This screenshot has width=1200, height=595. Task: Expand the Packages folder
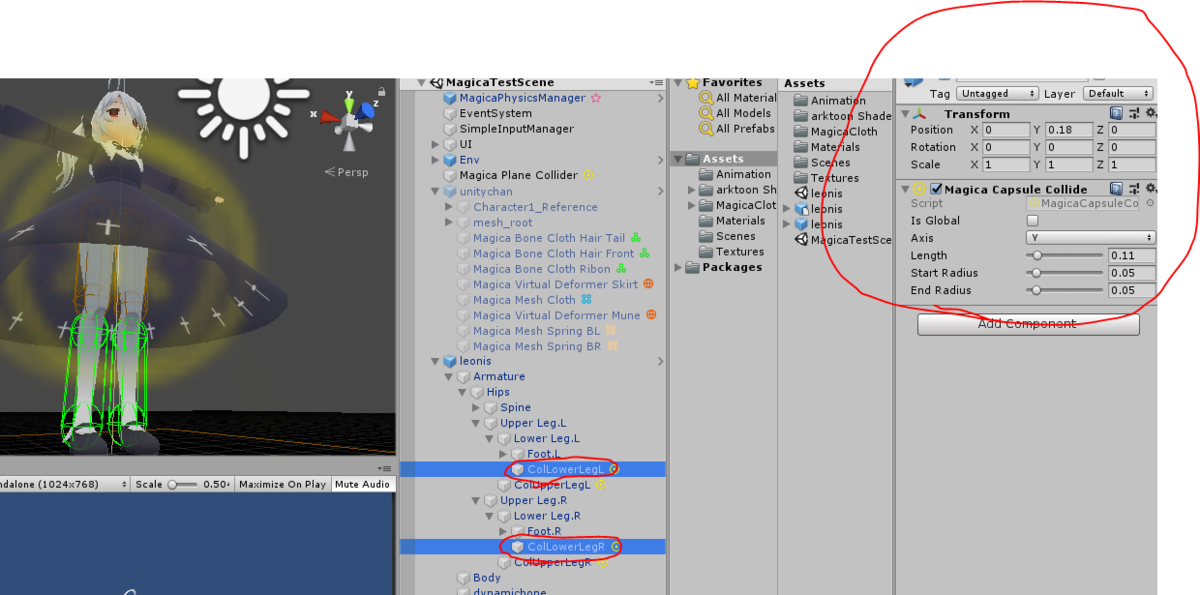[x=678, y=267]
